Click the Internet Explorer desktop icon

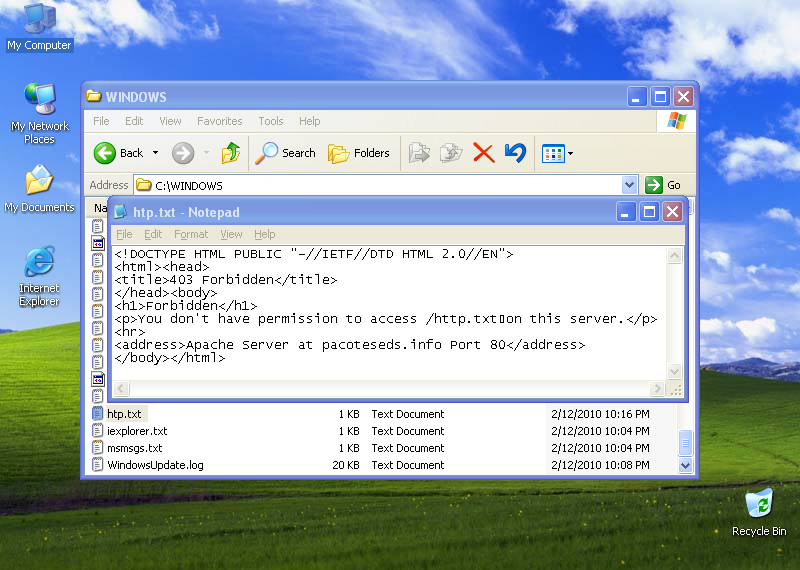(x=39, y=276)
